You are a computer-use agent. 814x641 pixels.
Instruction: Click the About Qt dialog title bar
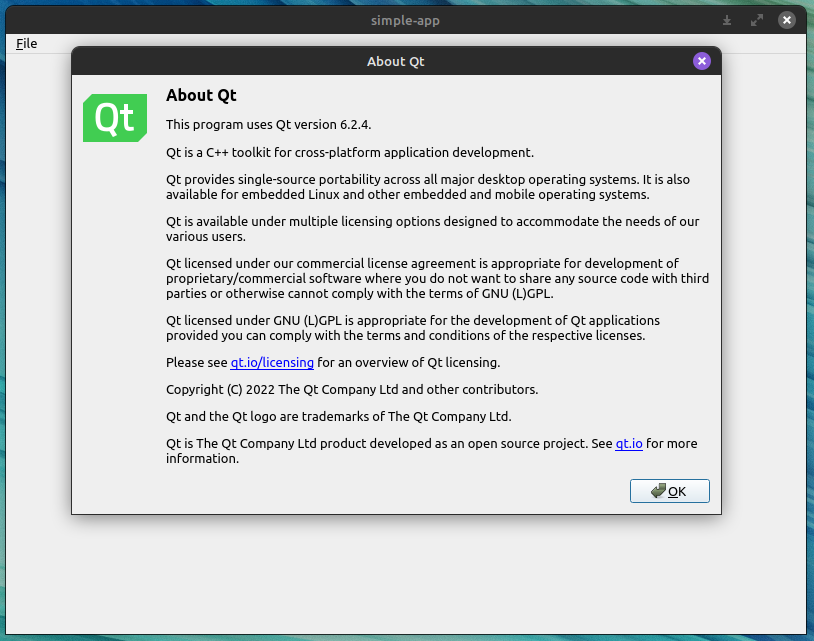396,61
